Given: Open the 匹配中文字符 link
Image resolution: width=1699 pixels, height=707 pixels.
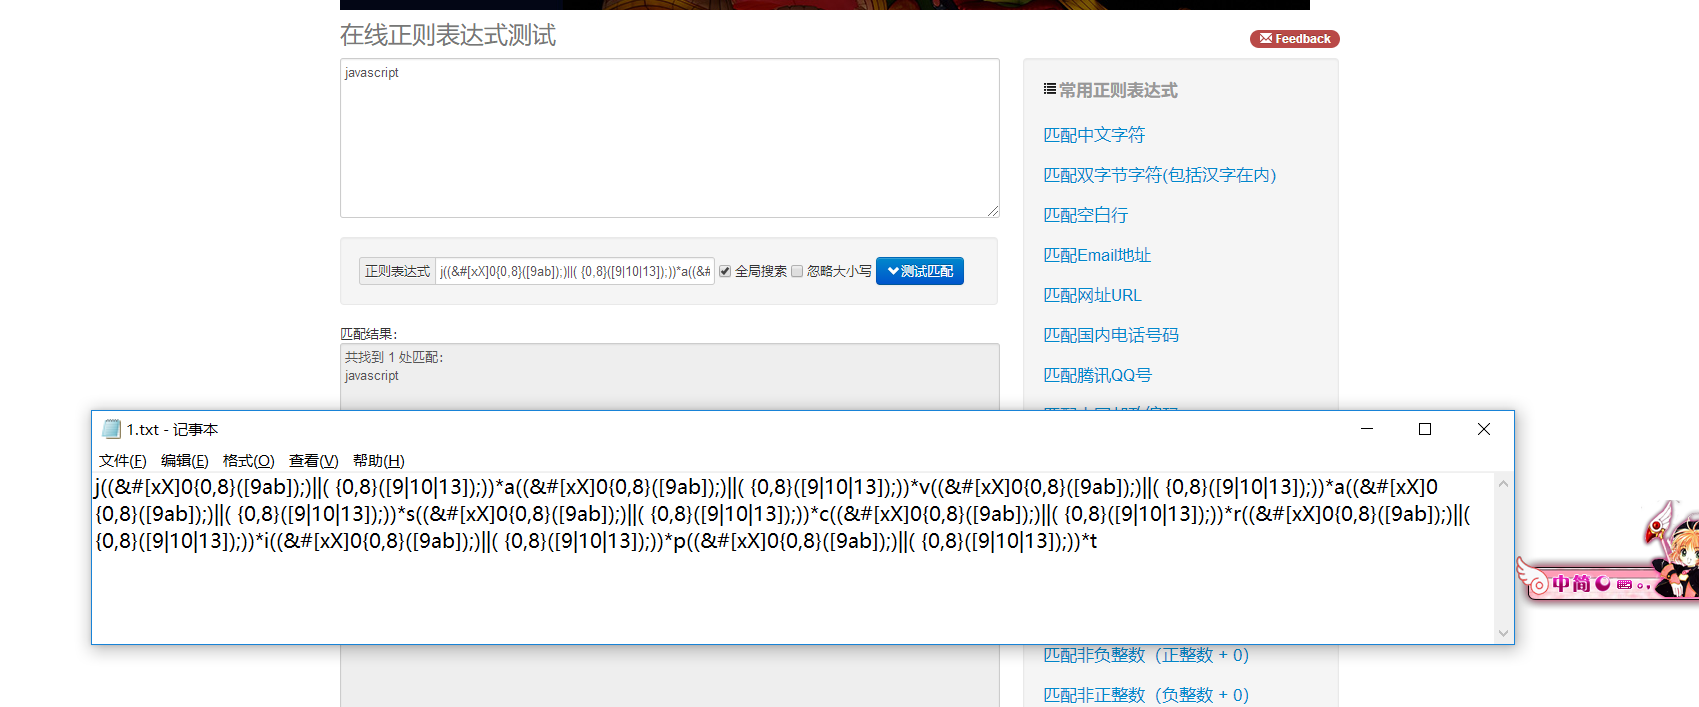Looking at the screenshot, I should (1094, 135).
